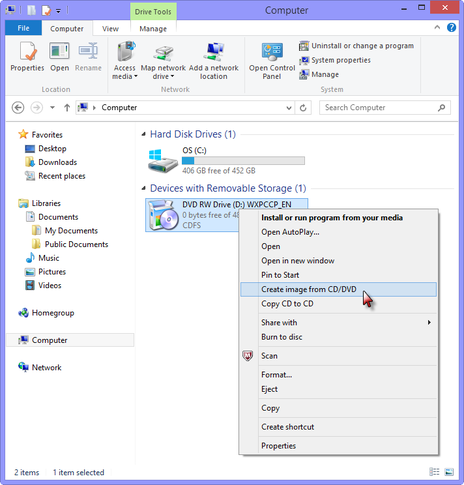
Task: Click the OS (C:) capacity bar
Action: (243, 161)
